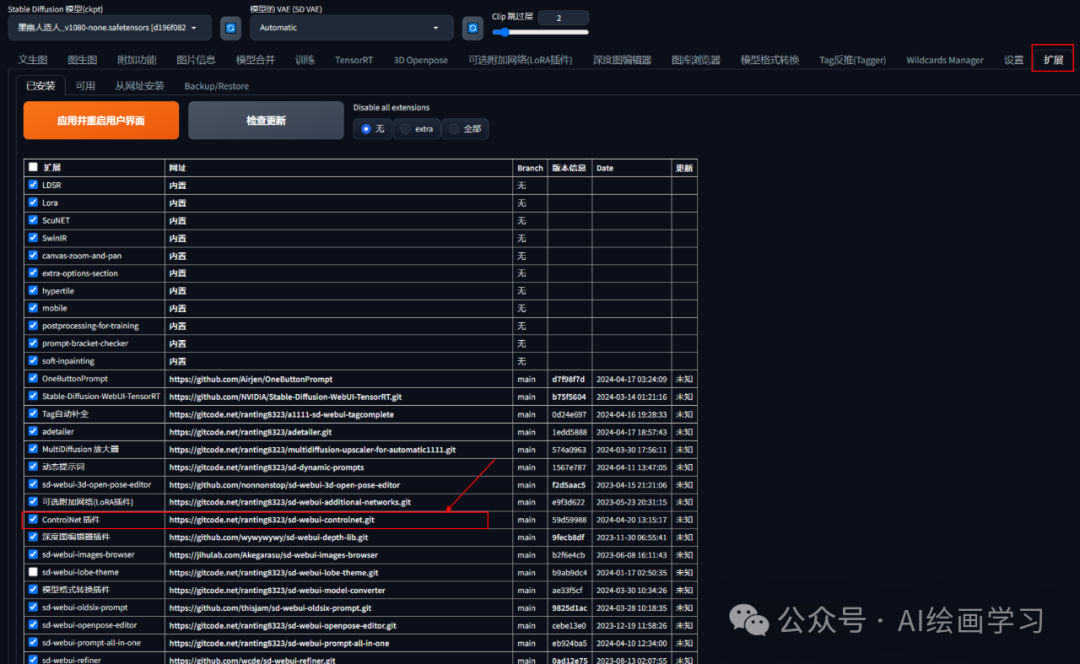1080x664 pixels.
Task: Open the sd-webui-controlnet.git URL
Action: (x=271, y=520)
